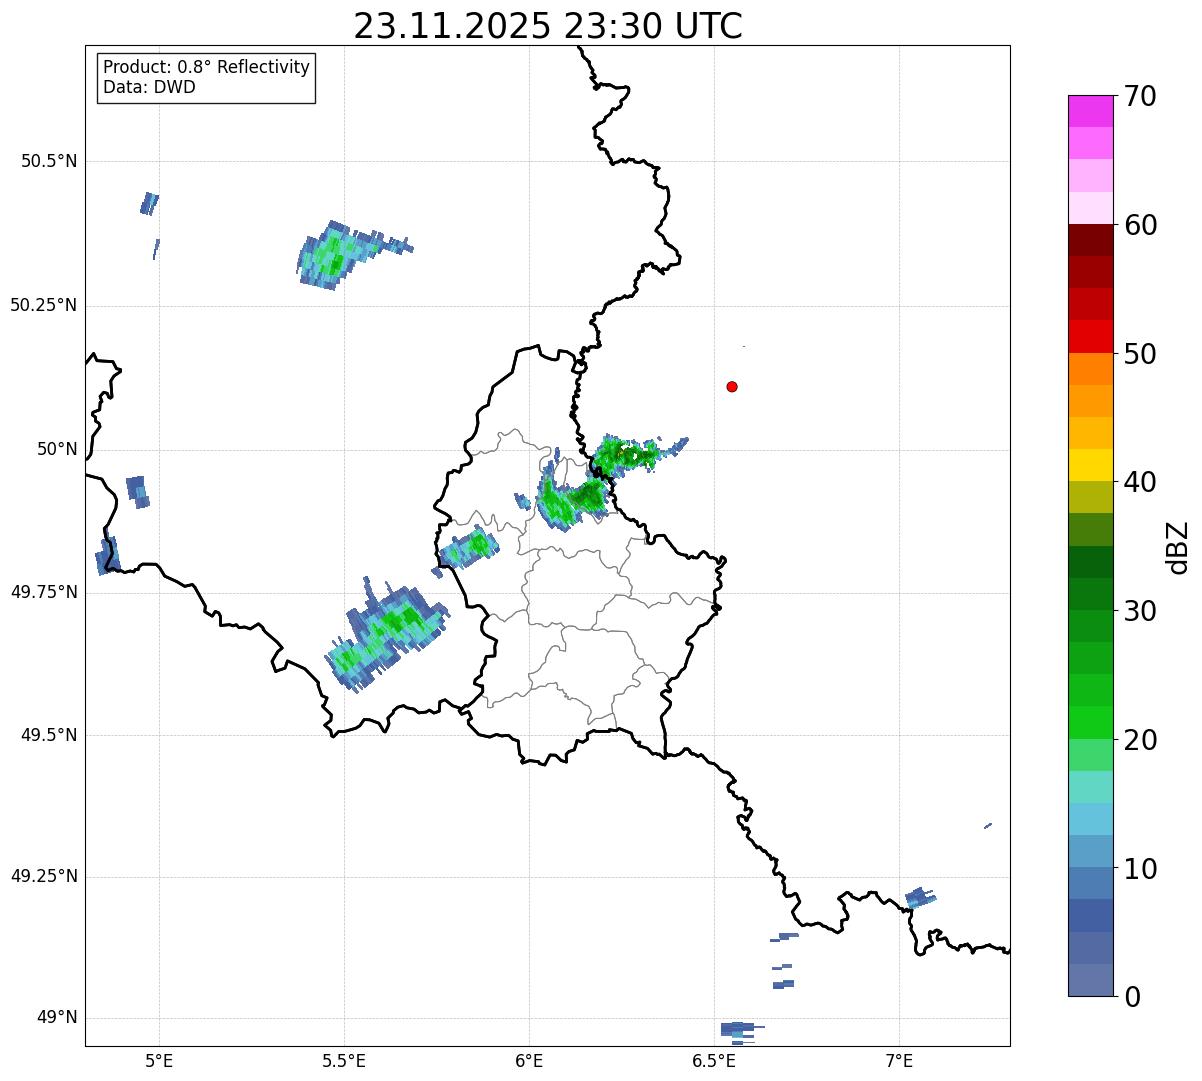This screenshot has width=1202, height=1081.
Task: Select the bright red 50 dBZ colorbar band
Action: (1090, 336)
